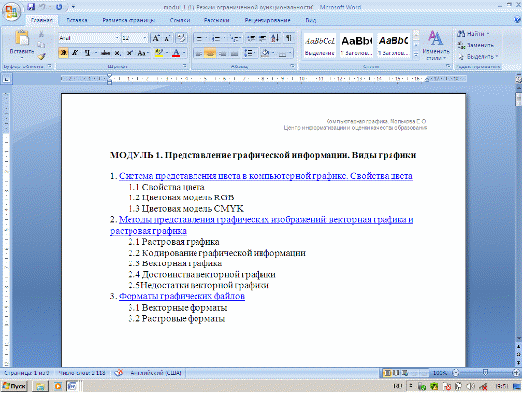
Task: Align text to the left
Action: 198,53
